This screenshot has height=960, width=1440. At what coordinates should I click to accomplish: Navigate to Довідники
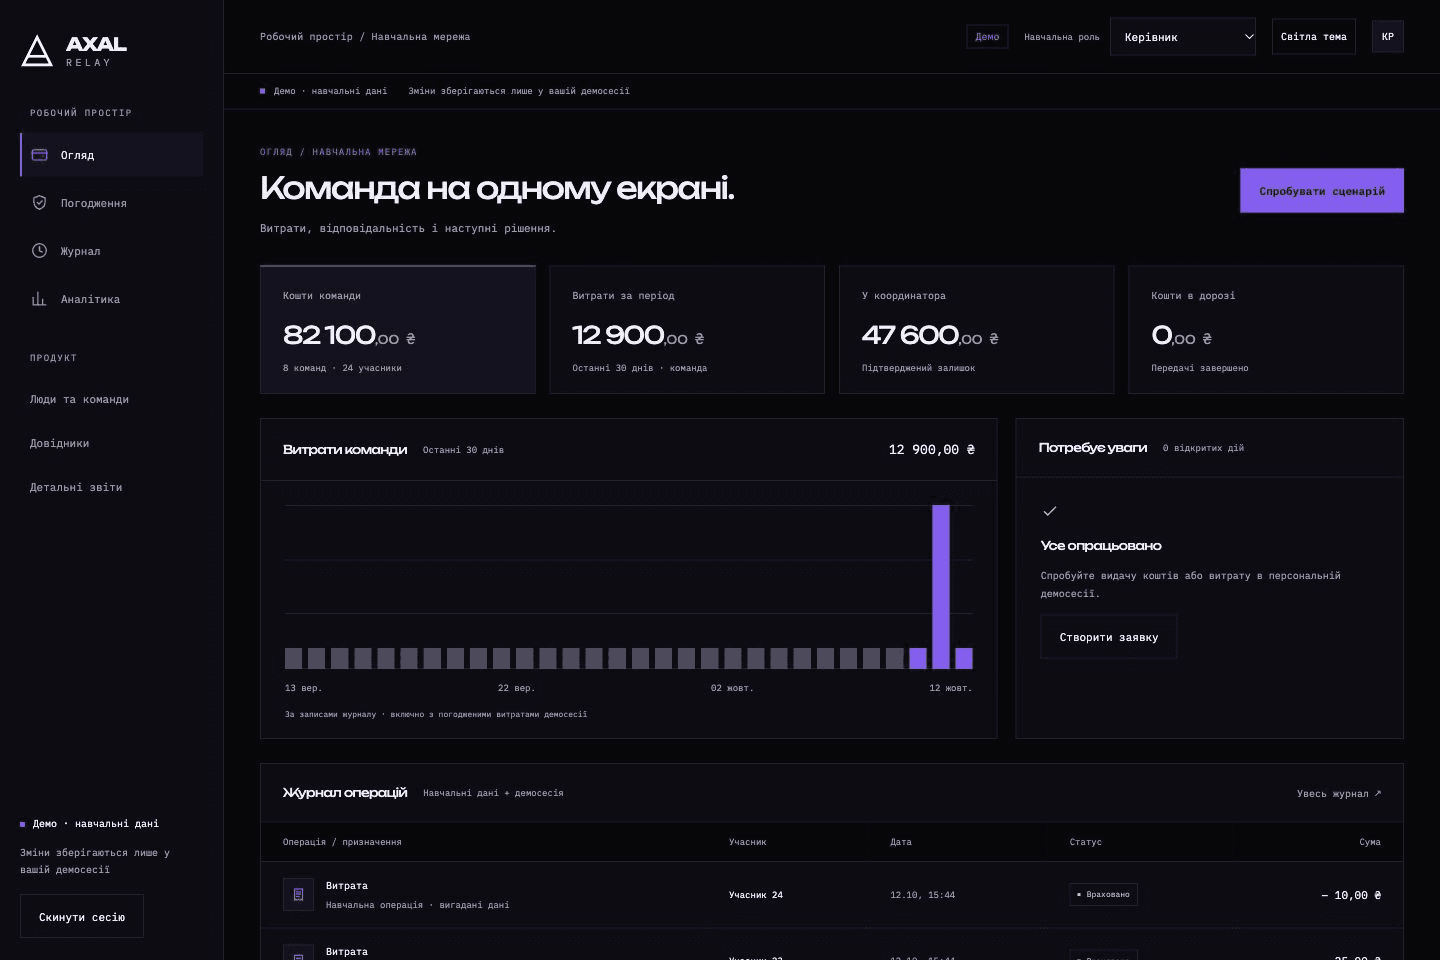click(60, 443)
